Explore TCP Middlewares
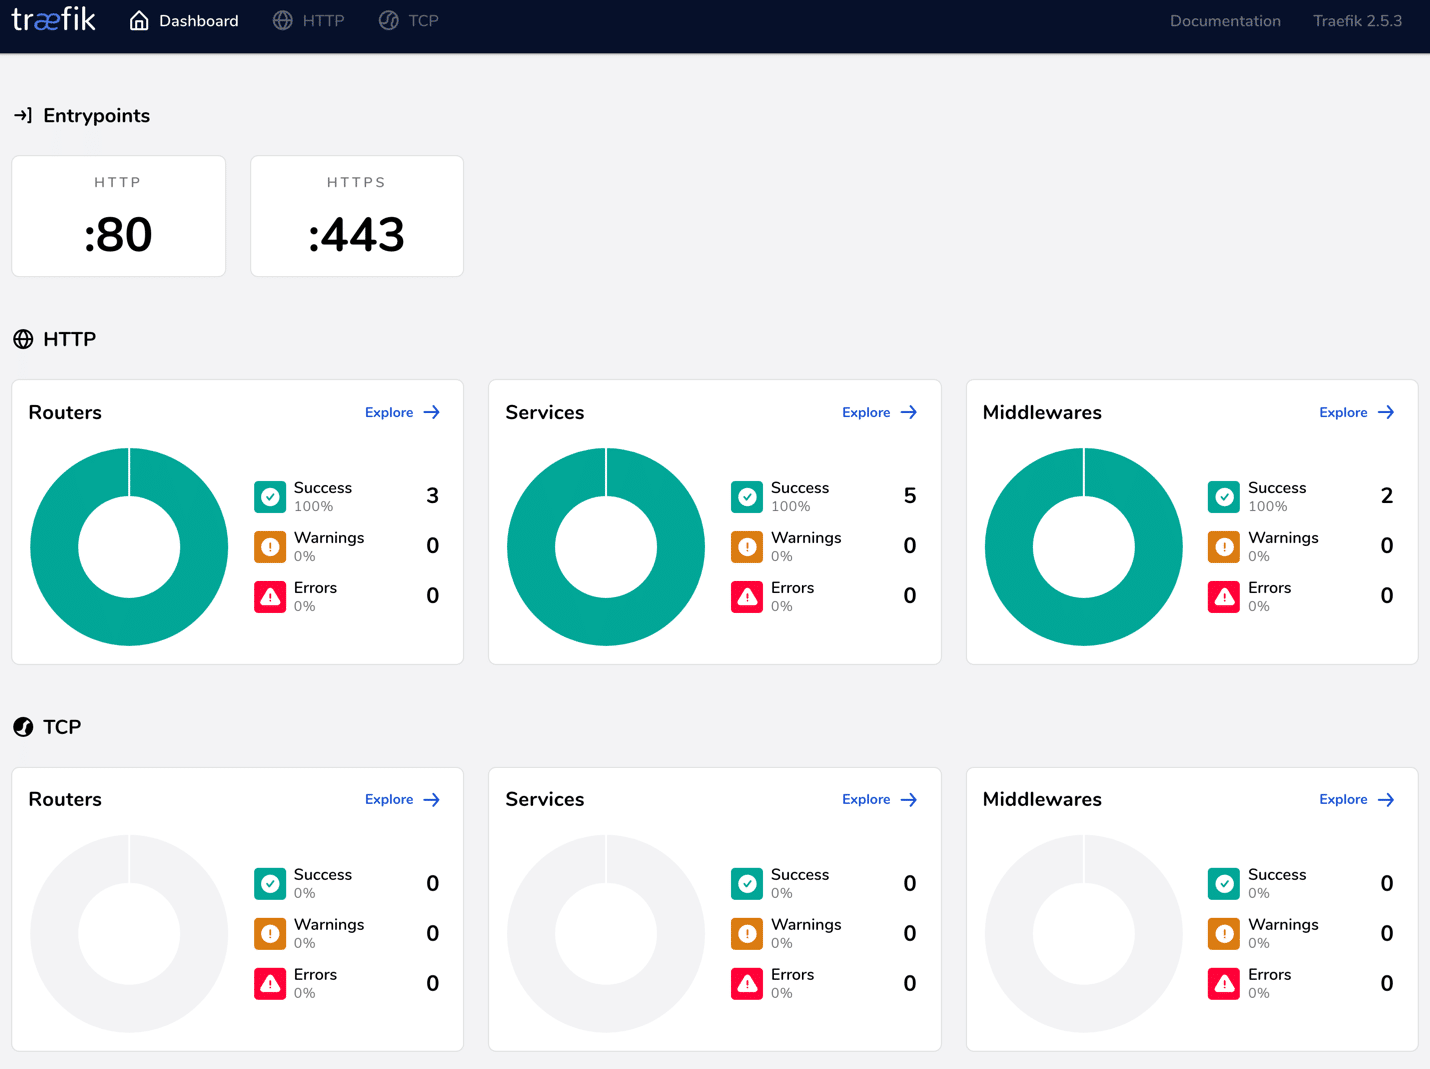Screen dimensions: 1430x1069 point(1357,799)
